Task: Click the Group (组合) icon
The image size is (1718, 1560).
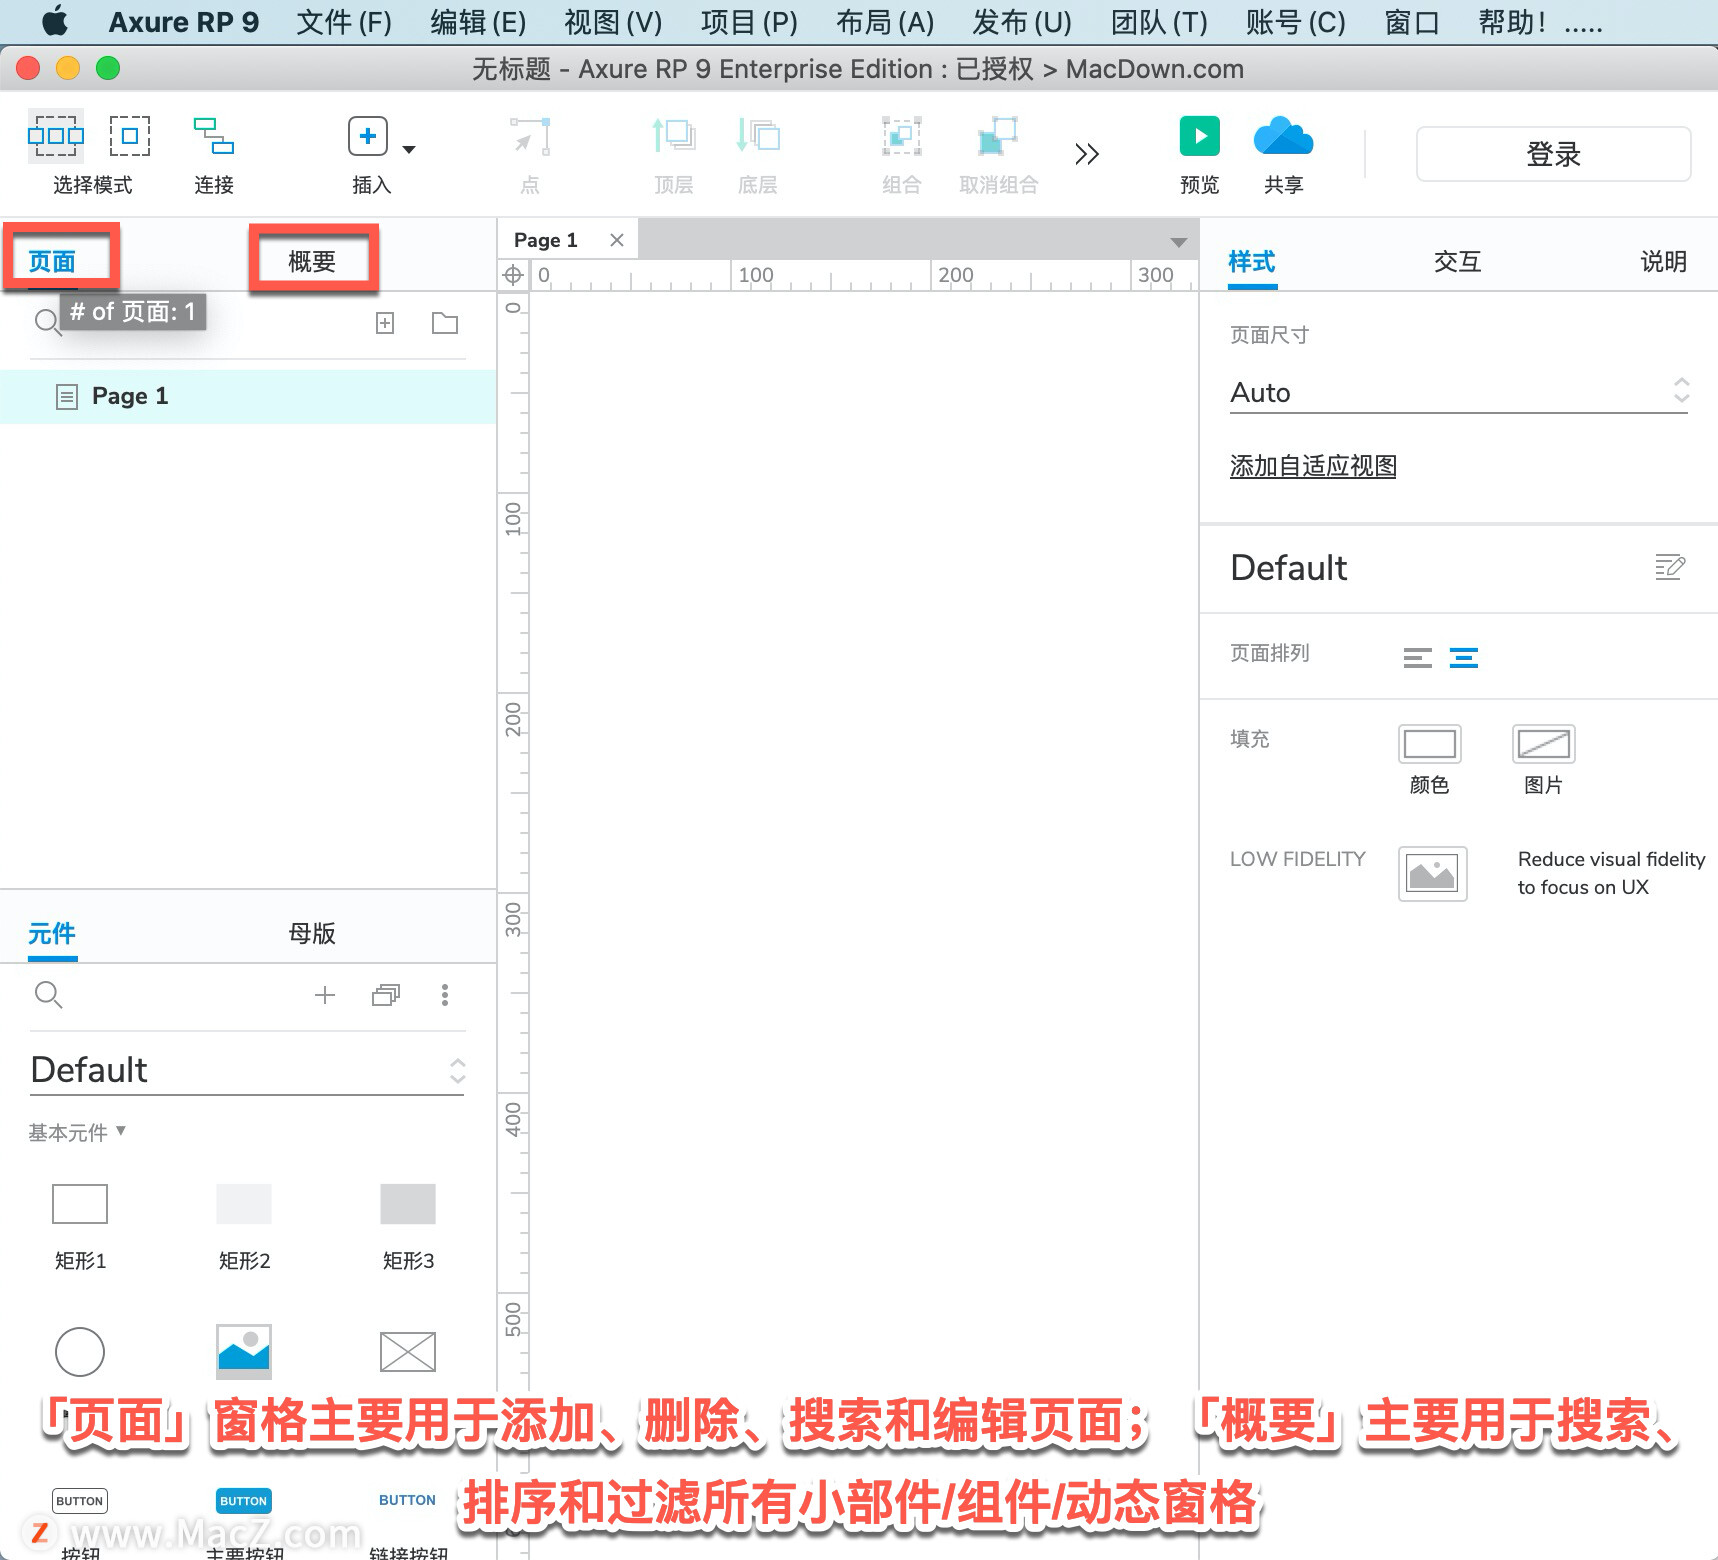Action: tap(901, 136)
